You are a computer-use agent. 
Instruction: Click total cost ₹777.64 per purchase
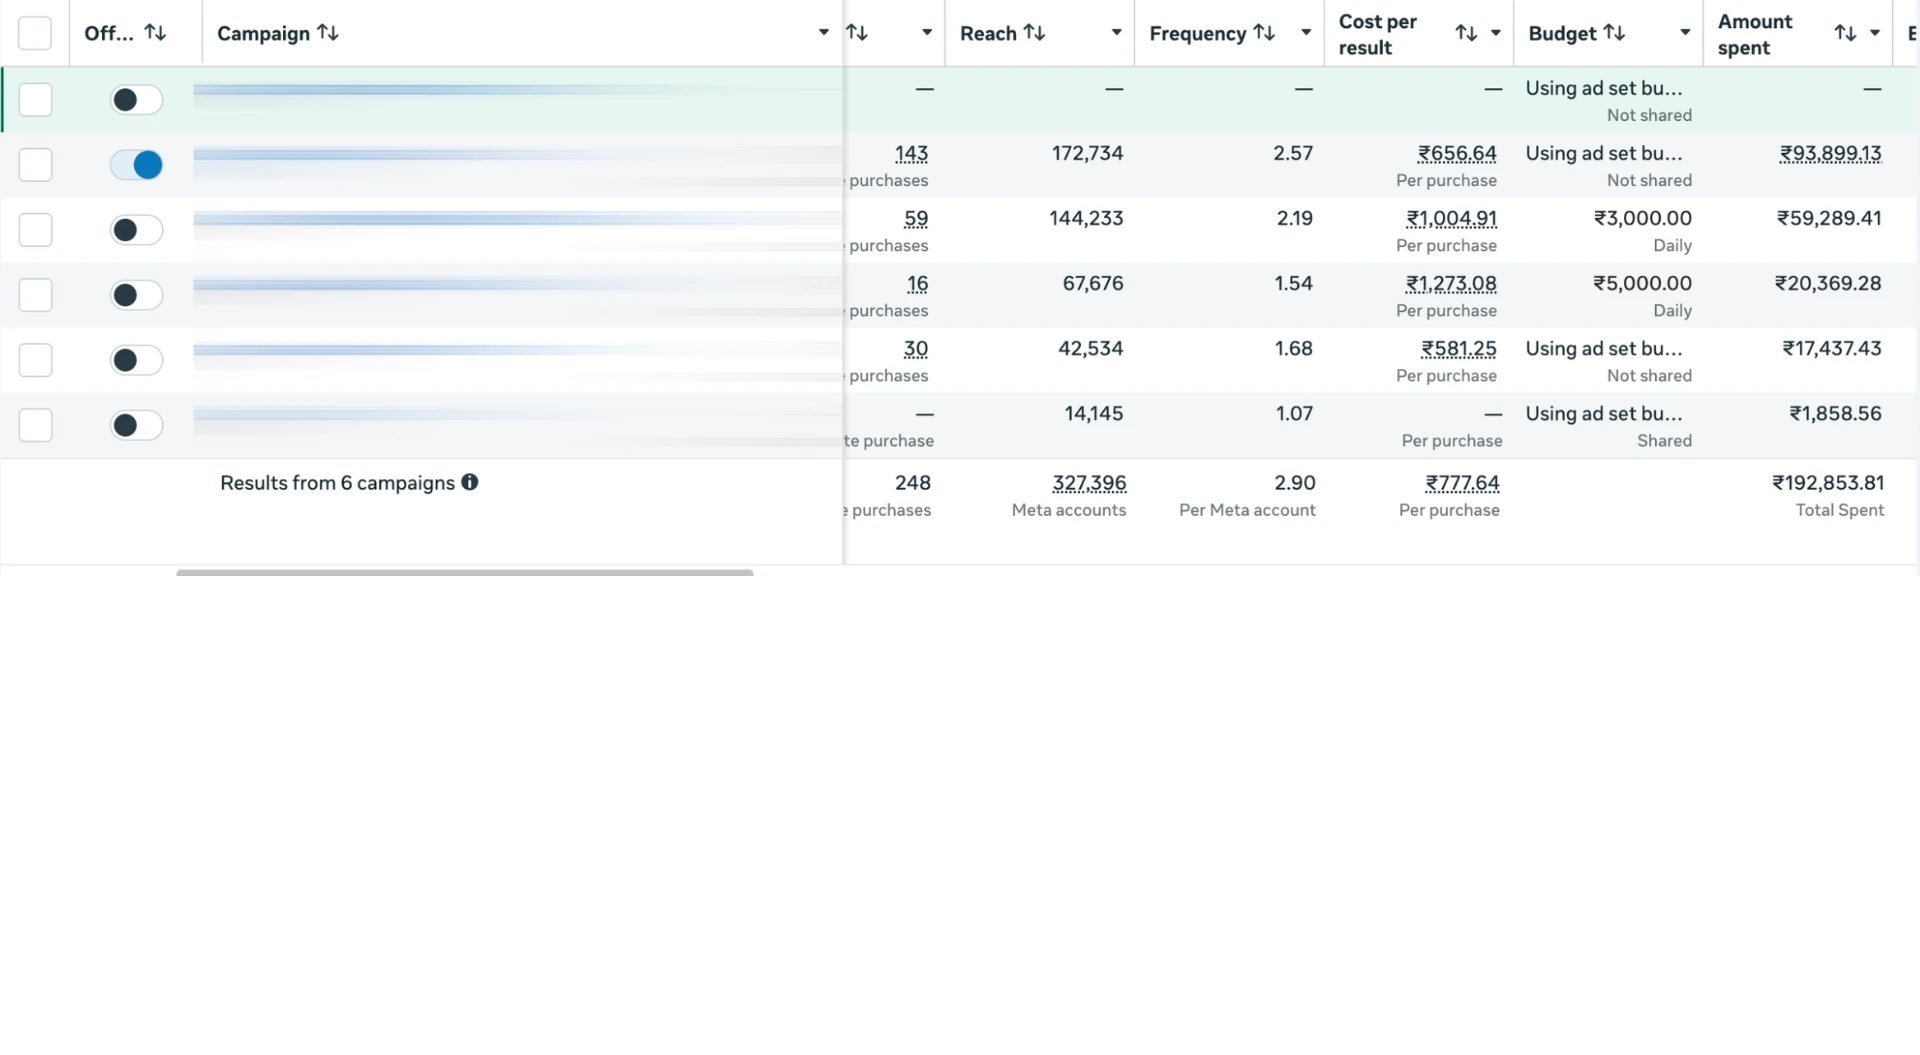tap(1462, 483)
